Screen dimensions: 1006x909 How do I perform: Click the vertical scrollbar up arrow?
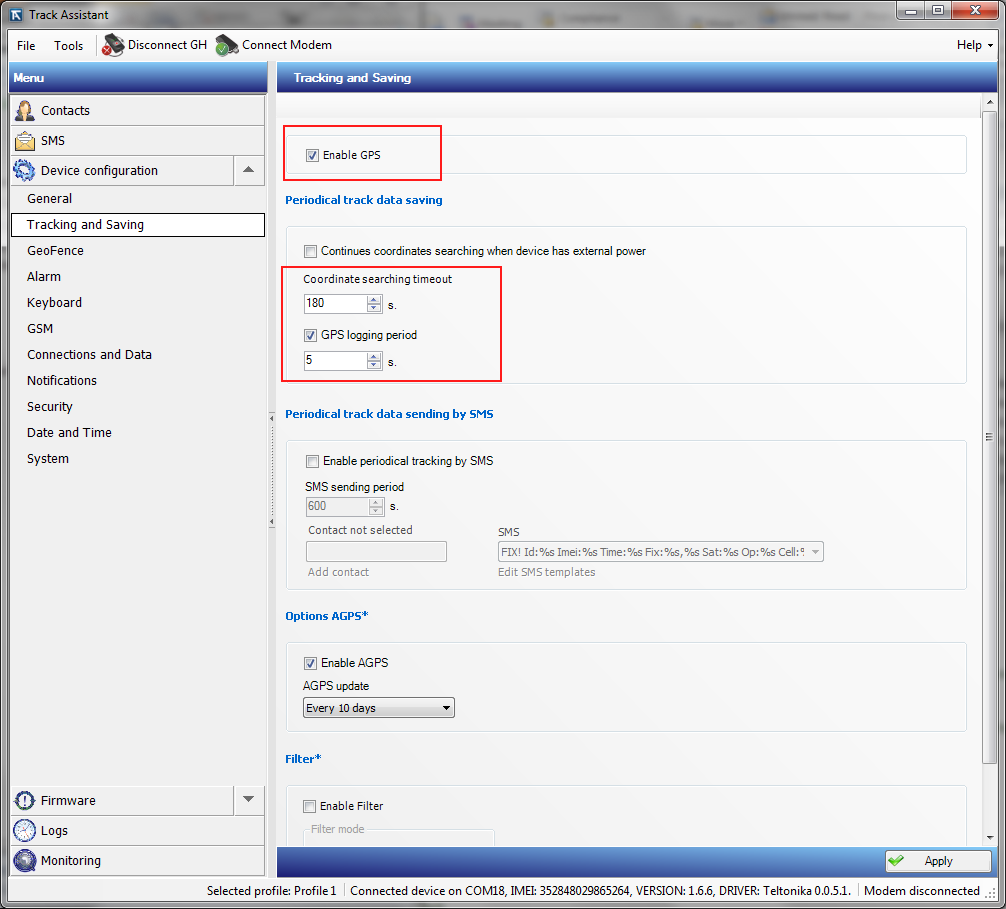pyautogui.click(x=990, y=102)
